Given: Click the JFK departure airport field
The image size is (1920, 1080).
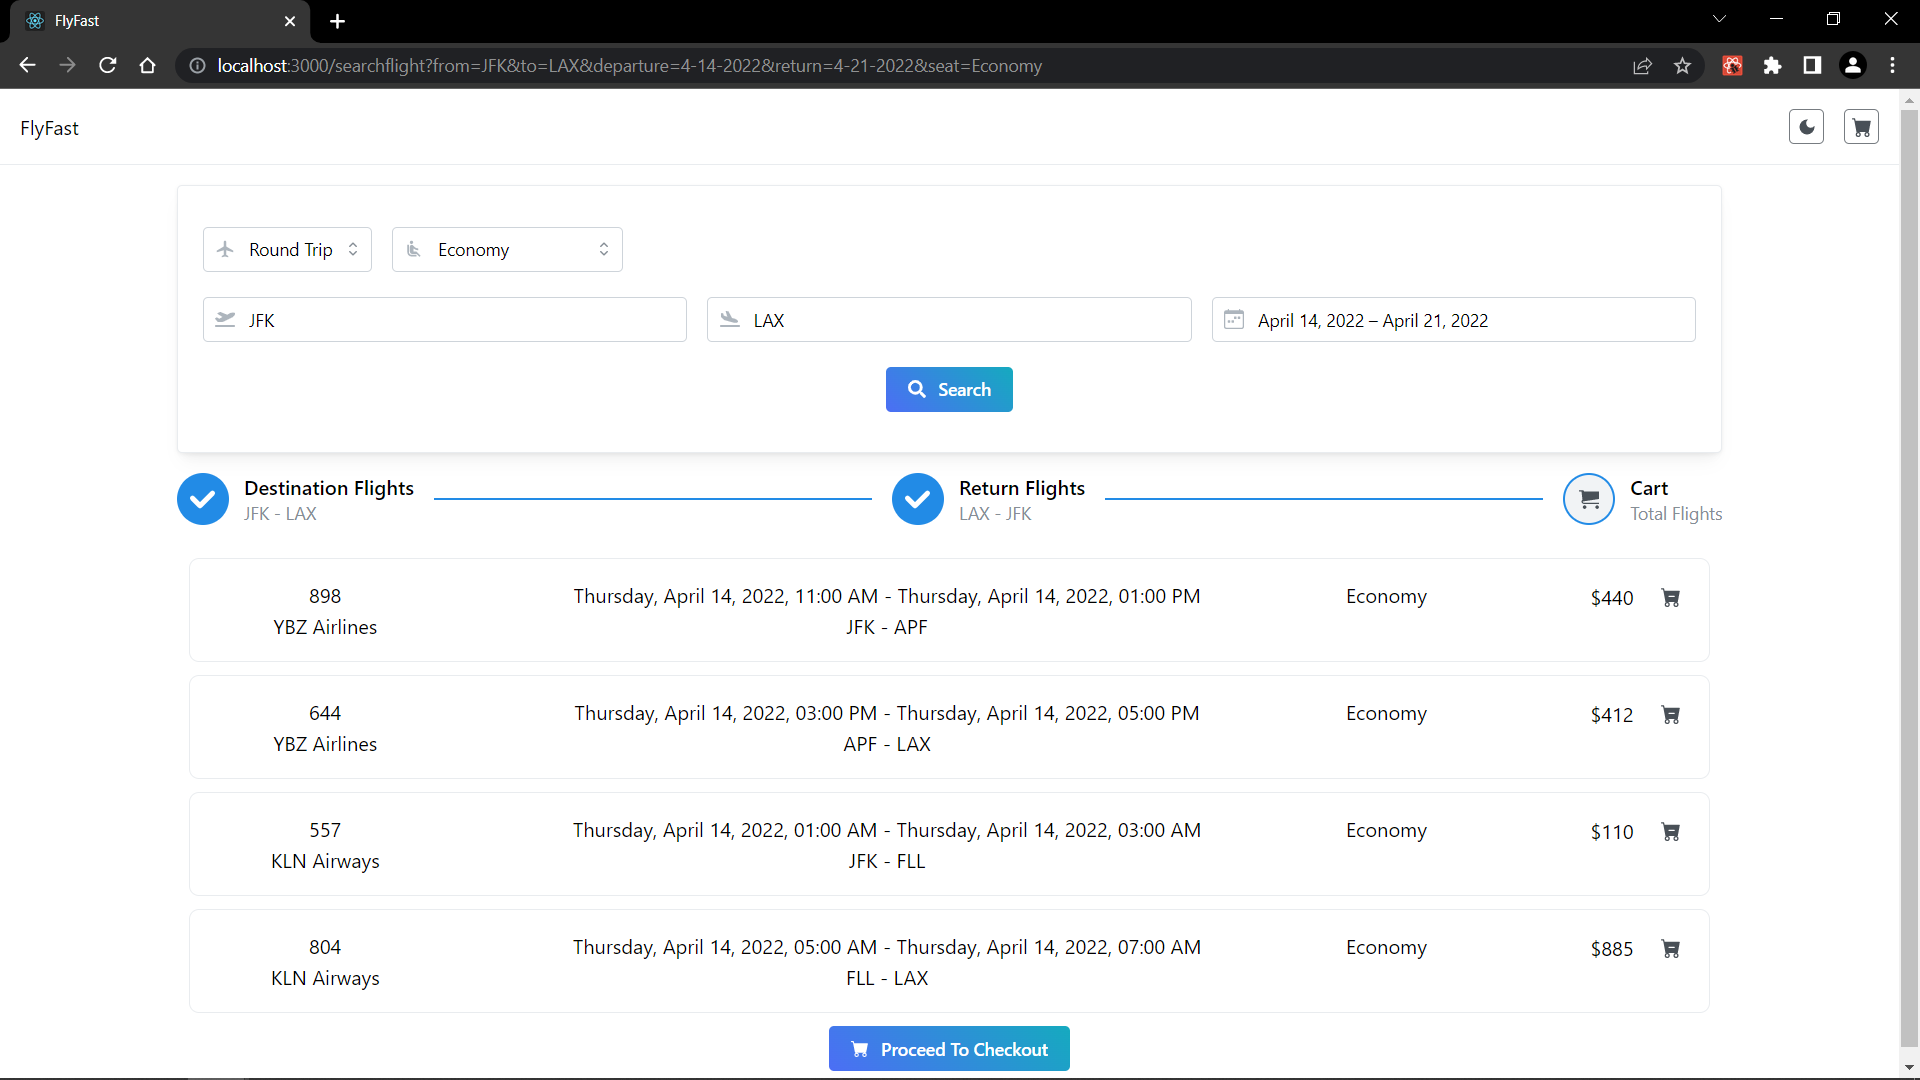Looking at the screenshot, I should coord(445,320).
